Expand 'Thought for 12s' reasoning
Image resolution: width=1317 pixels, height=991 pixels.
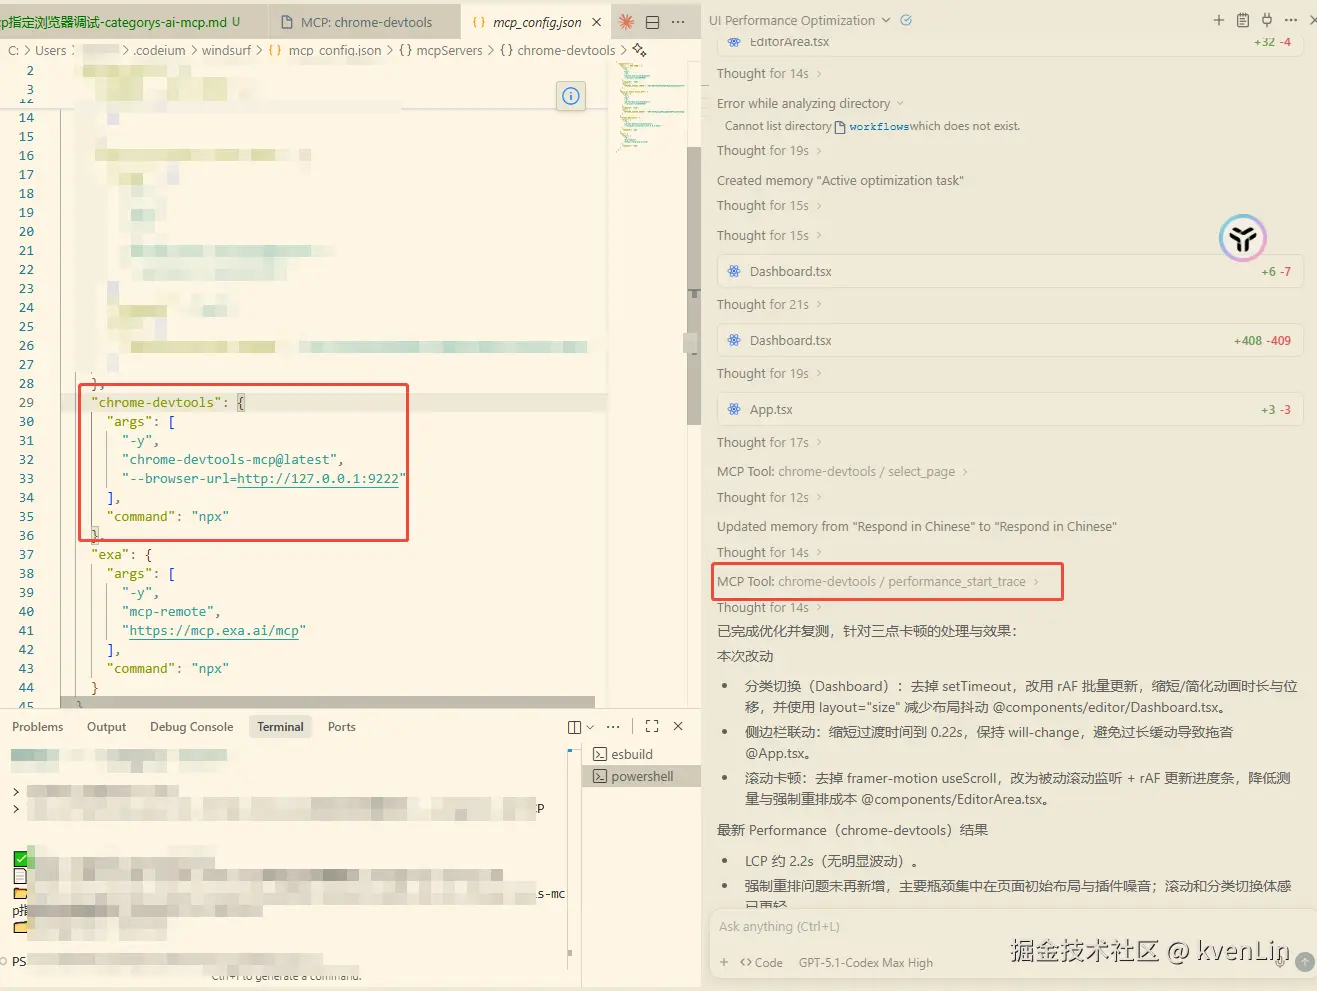(x=769, y=497)
